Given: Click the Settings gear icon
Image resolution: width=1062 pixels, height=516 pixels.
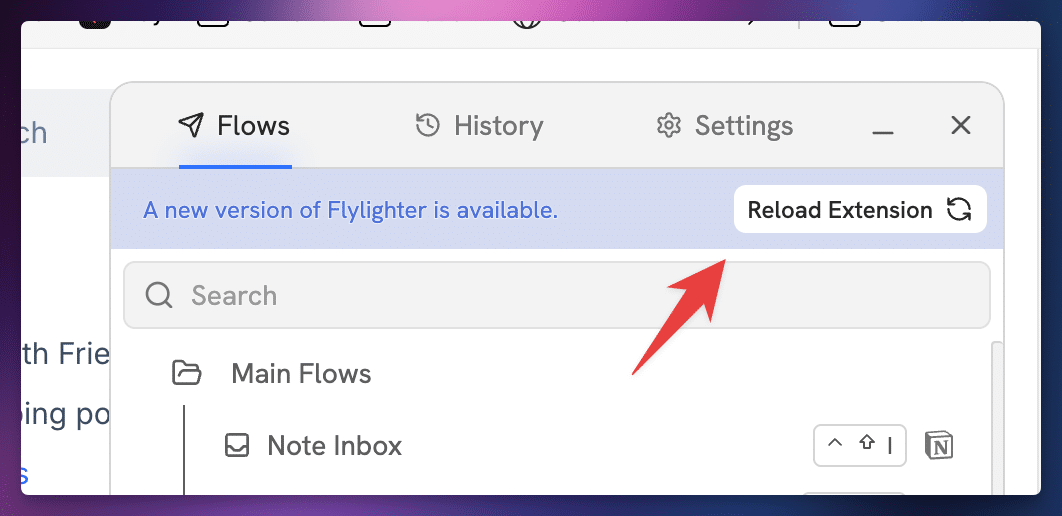Looking at the screenshot, I should pyautogui.click(x=668, y=126).
